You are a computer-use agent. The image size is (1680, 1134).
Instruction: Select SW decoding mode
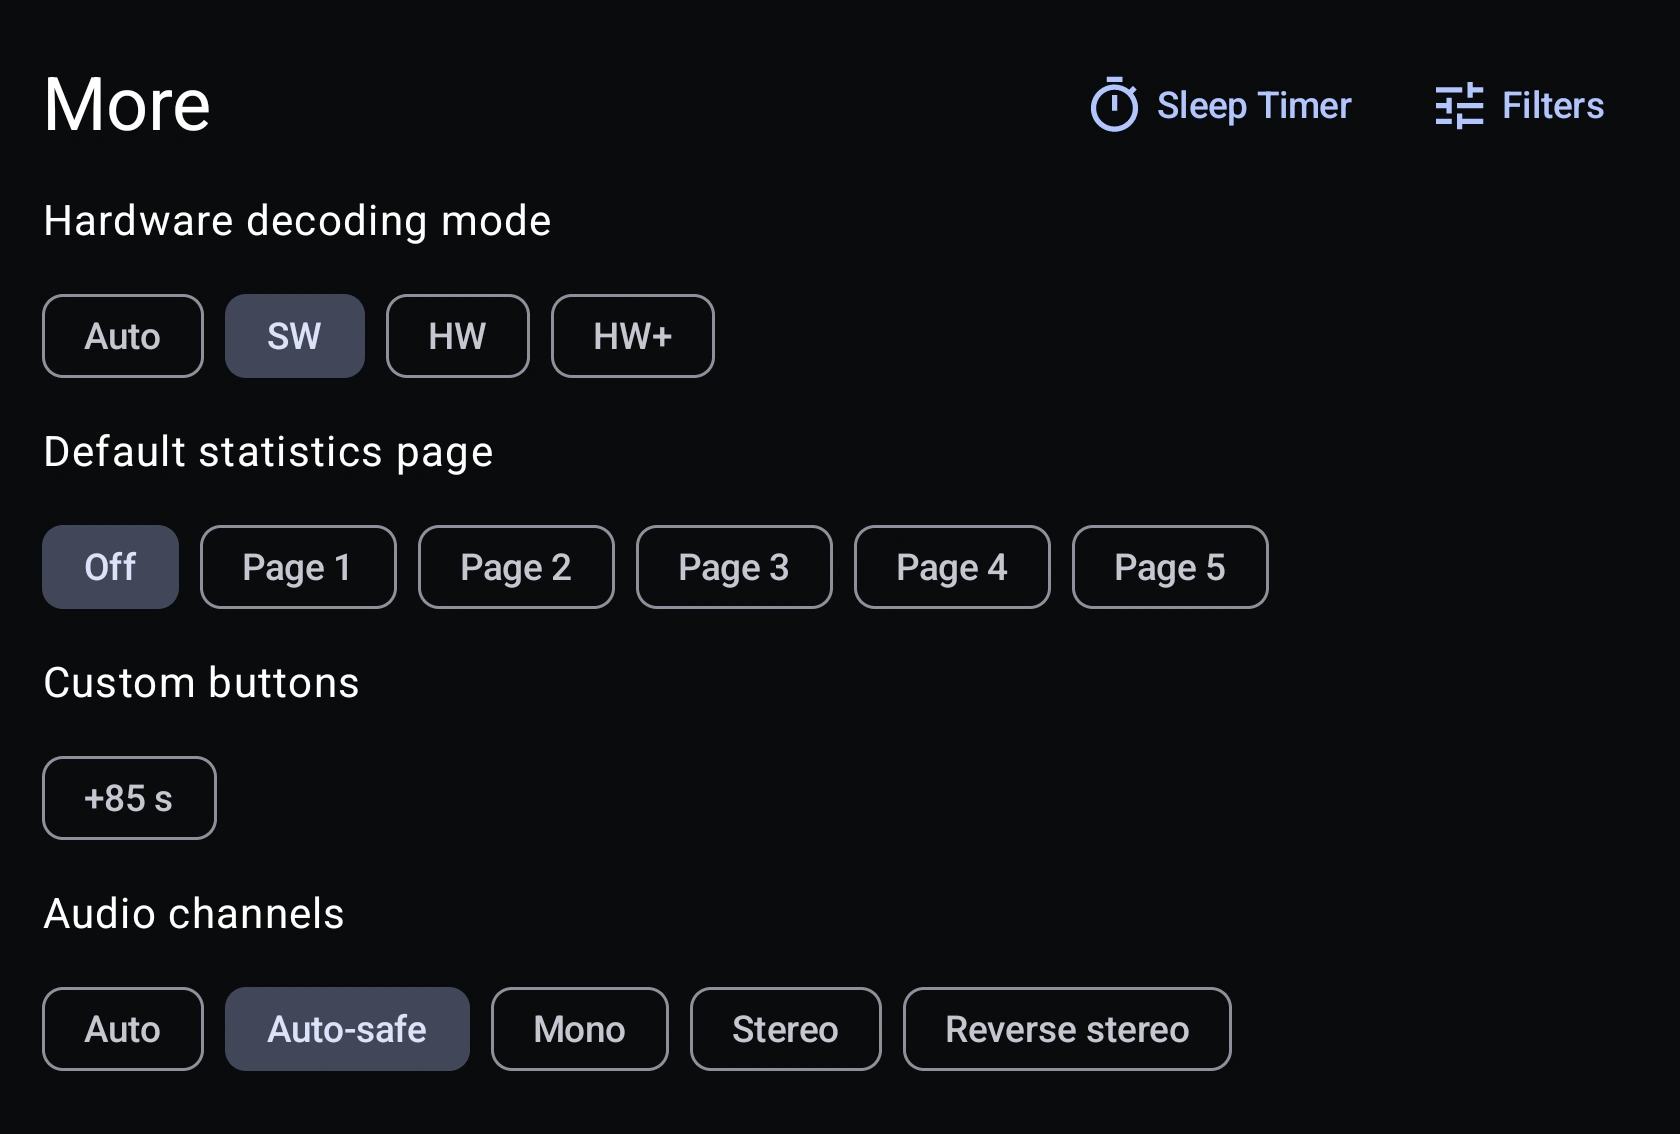pos(294,336)
